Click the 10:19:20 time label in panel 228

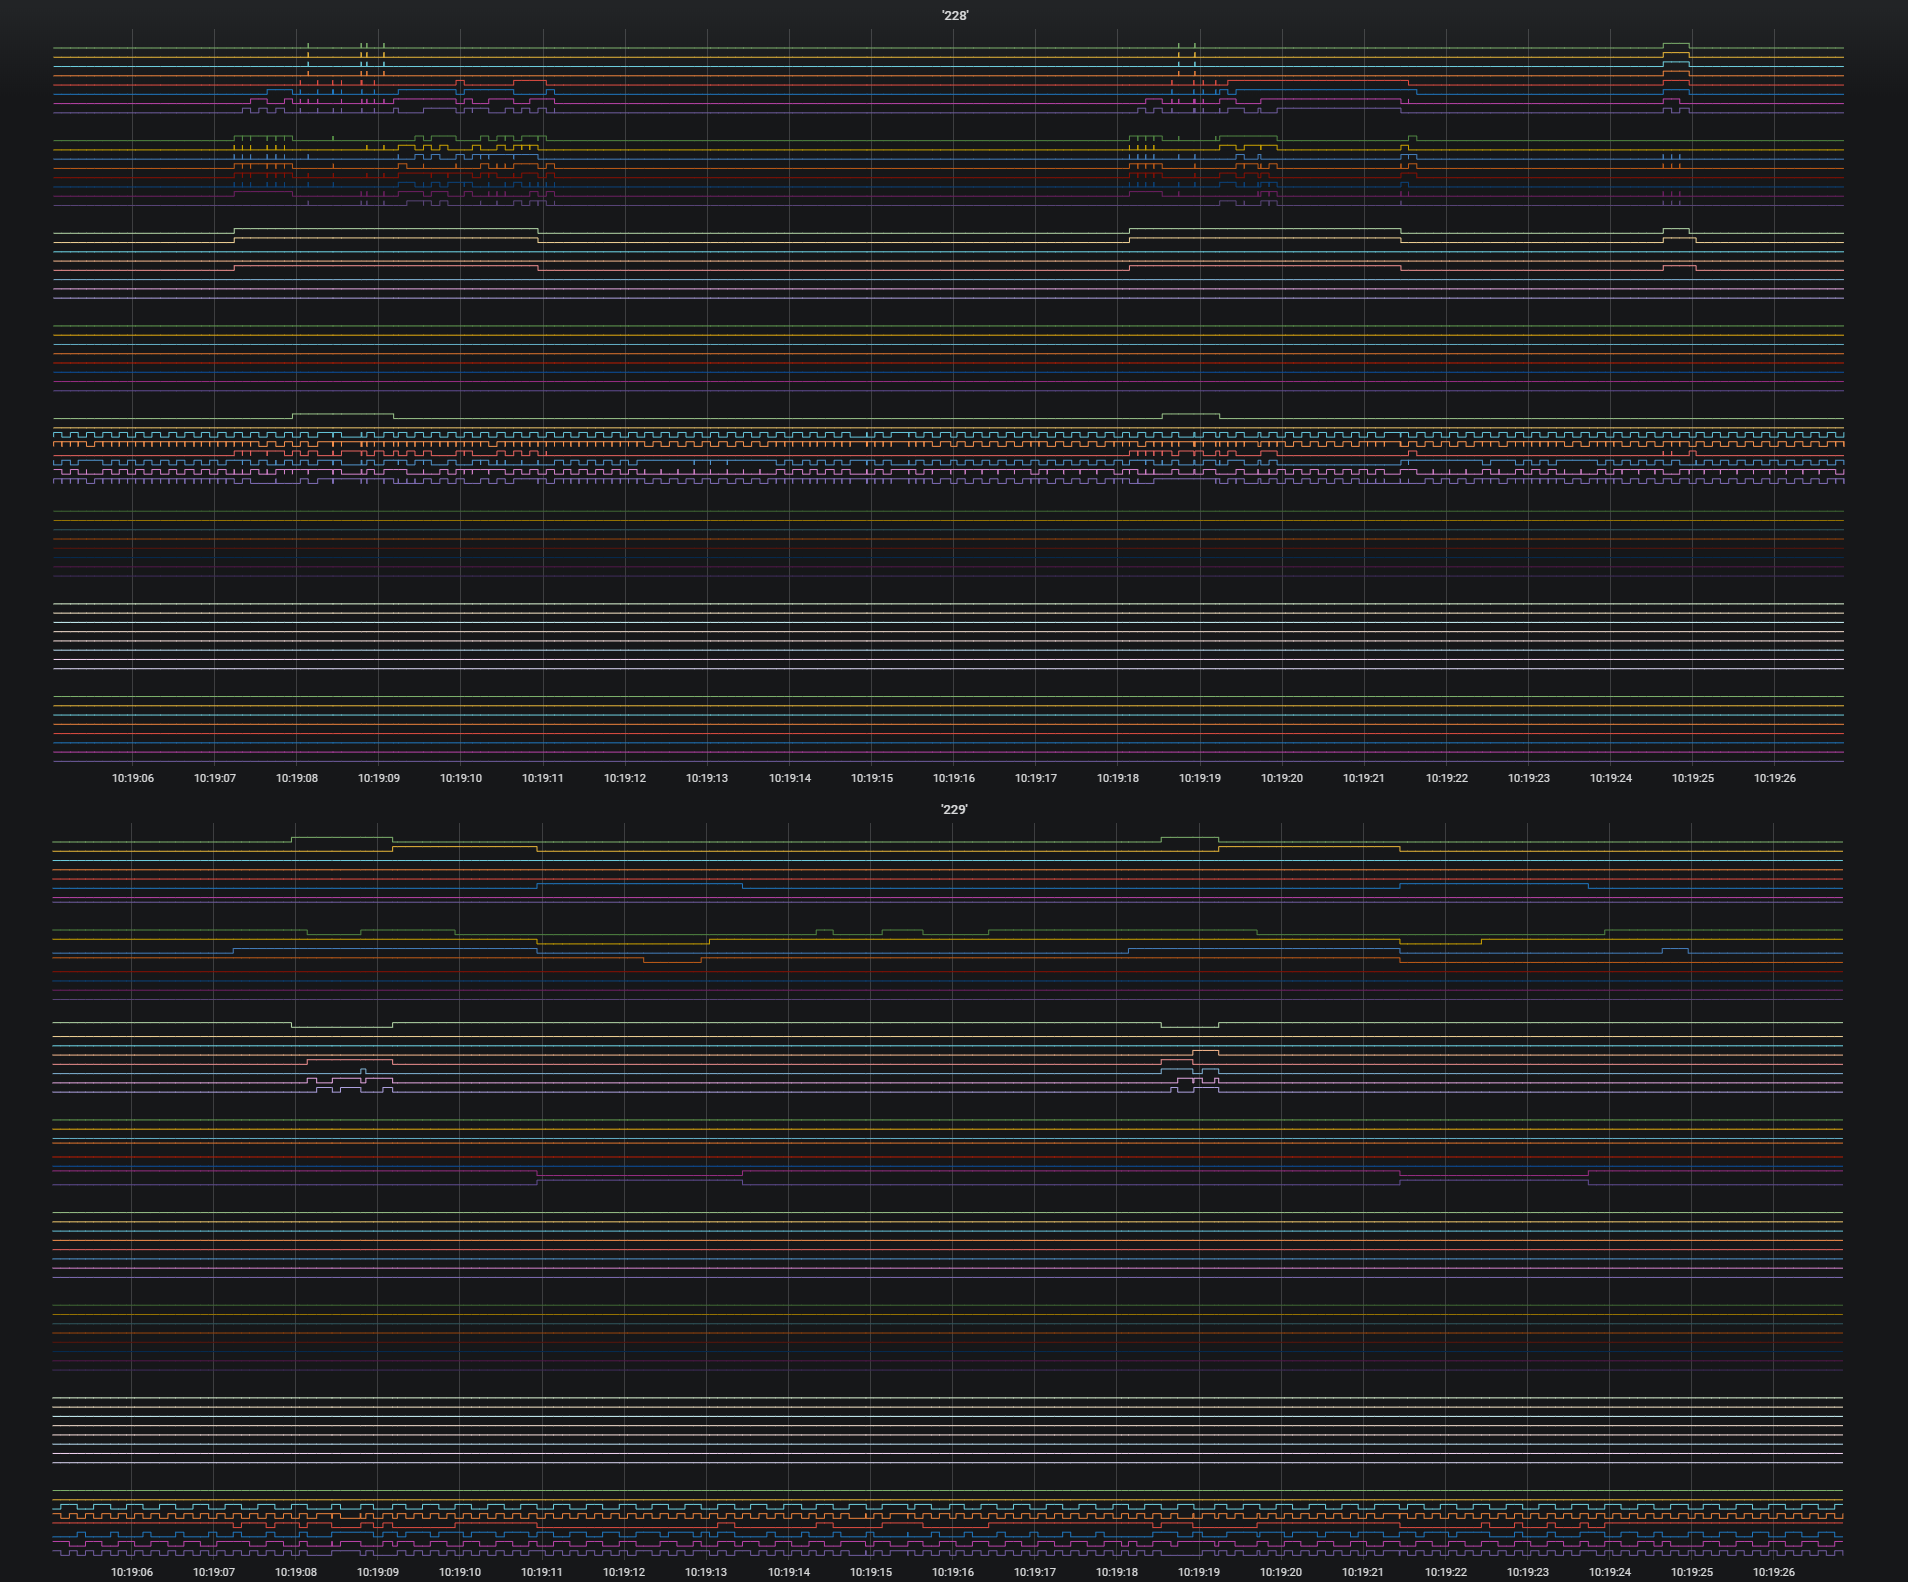click(1282, 778)
